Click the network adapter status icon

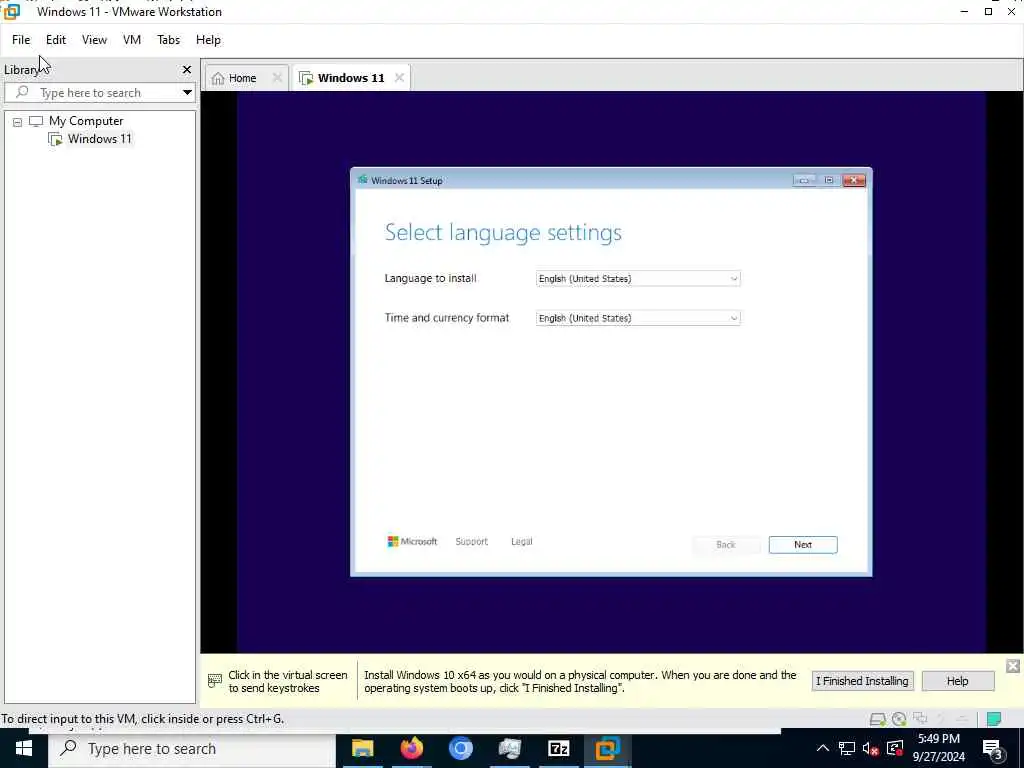click(920, 719)
